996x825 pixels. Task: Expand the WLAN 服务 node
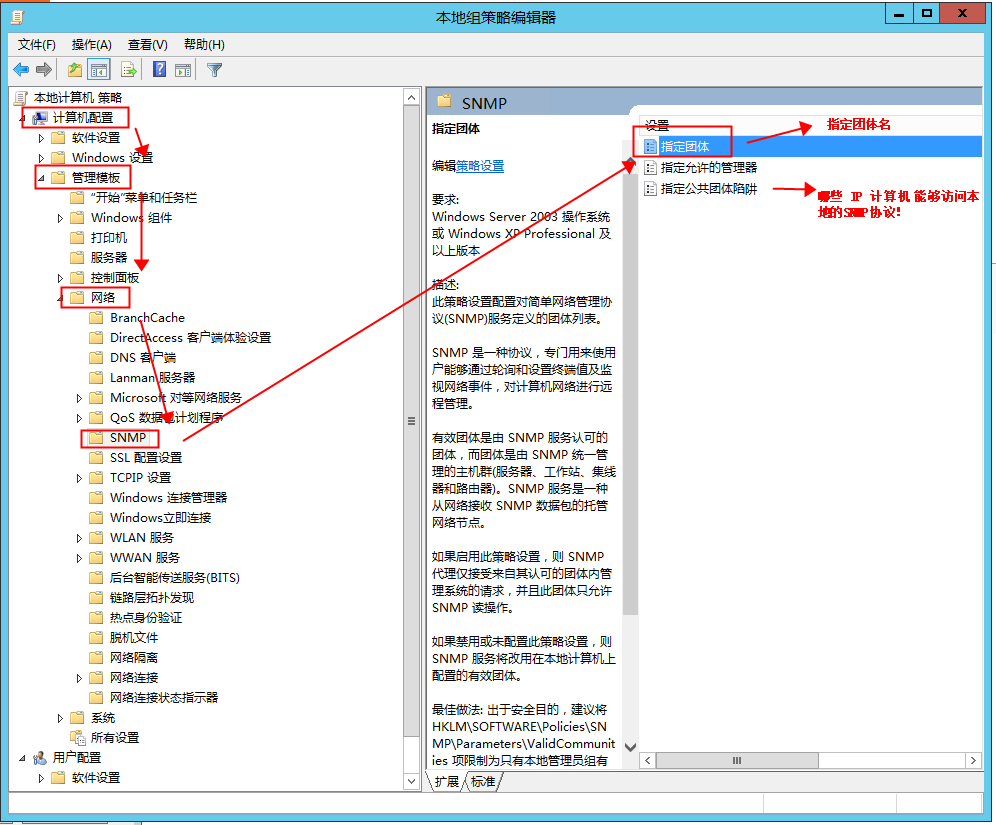(80, 537)
